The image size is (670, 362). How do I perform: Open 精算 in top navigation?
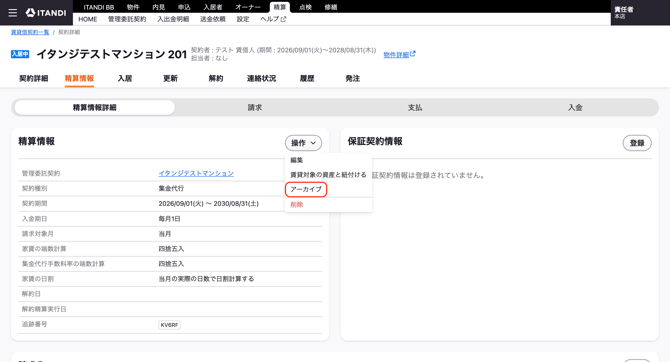coord(280,7)
